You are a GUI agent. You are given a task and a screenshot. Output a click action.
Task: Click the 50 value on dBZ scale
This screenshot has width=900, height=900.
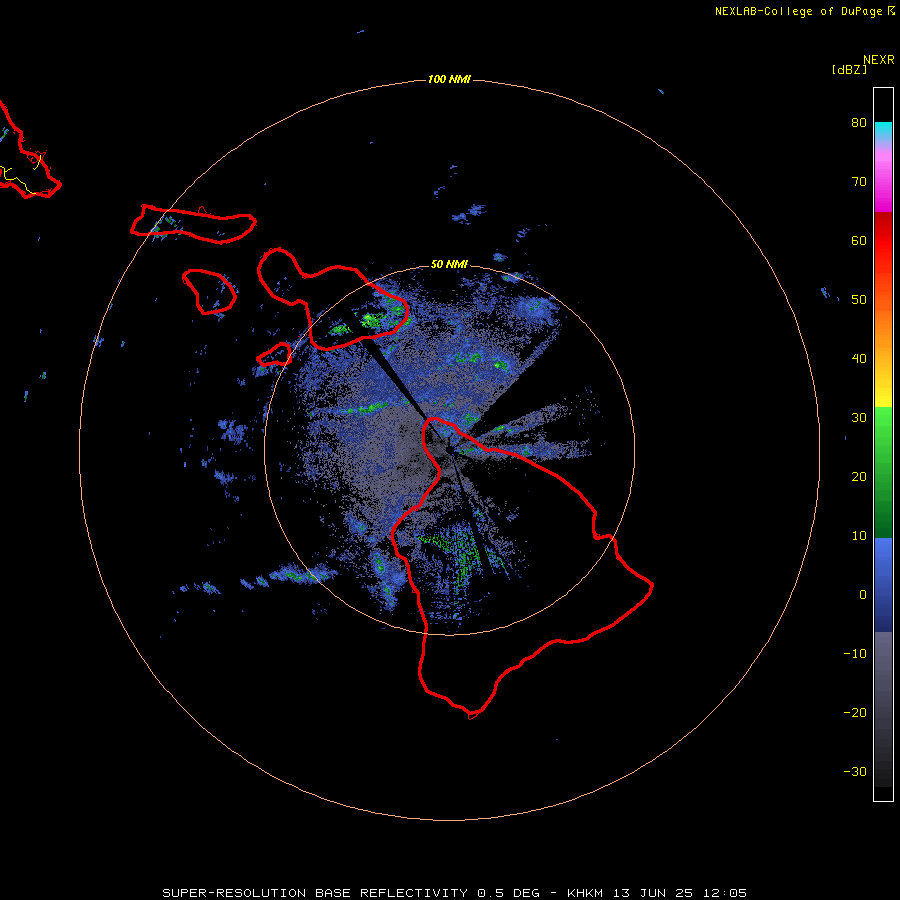click(859, 300)
